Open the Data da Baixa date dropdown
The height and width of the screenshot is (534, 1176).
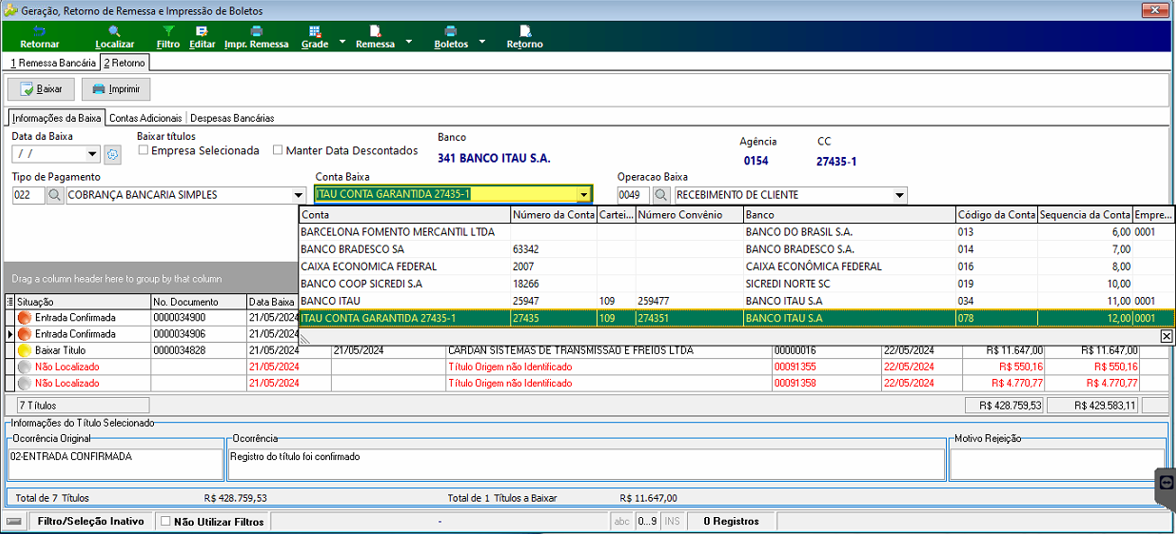93,154
